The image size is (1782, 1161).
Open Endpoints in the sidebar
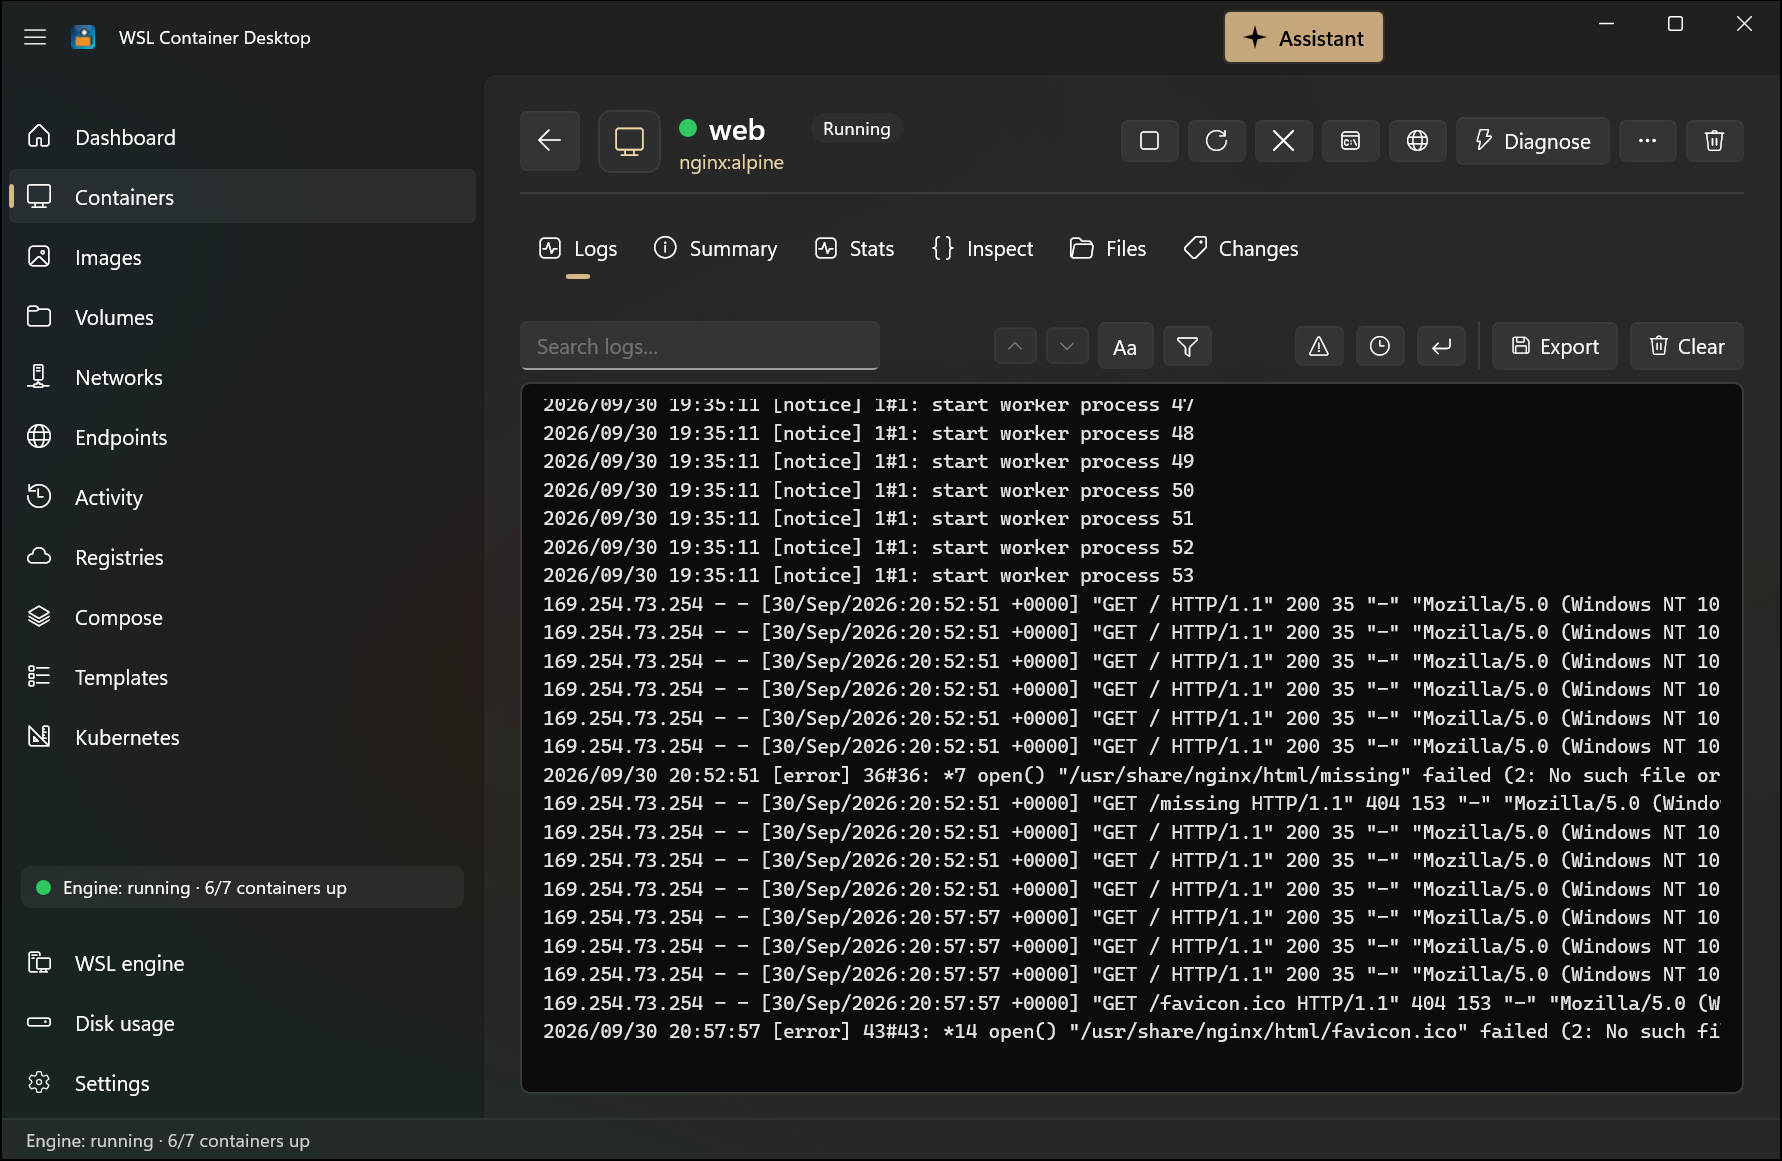click(x=242, y=437)
